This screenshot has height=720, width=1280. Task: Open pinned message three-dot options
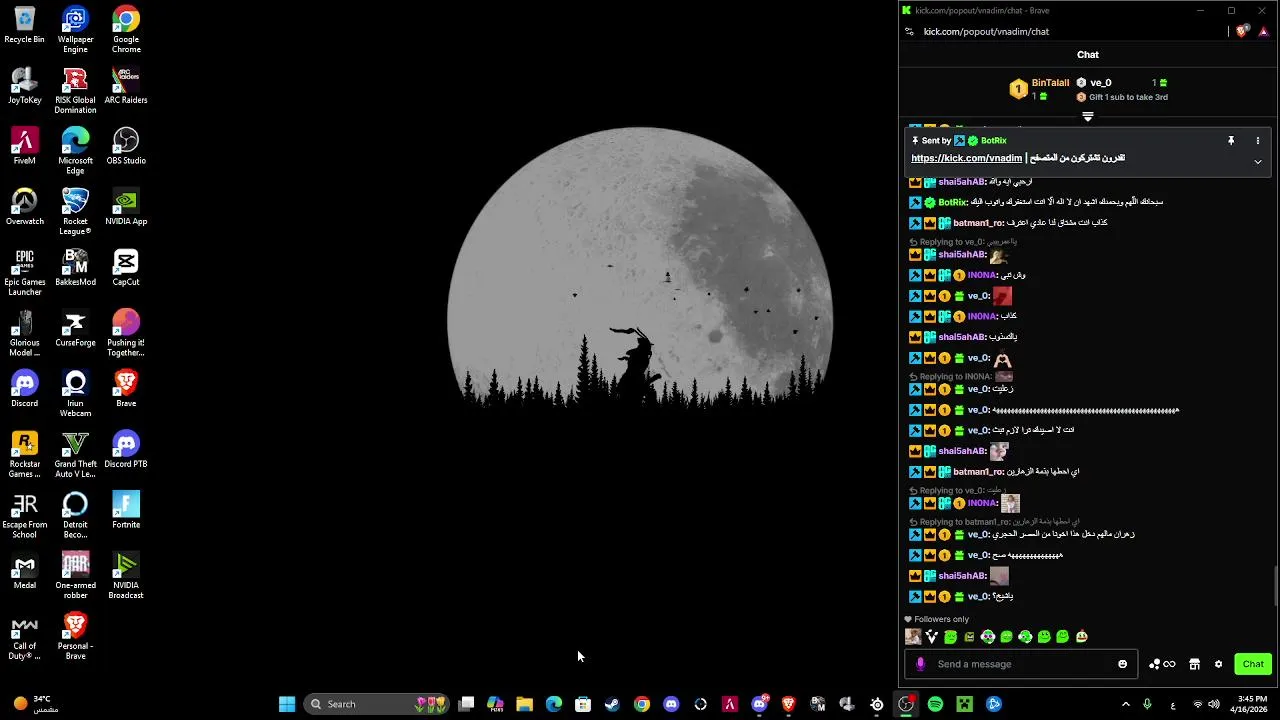[1258, 141]
